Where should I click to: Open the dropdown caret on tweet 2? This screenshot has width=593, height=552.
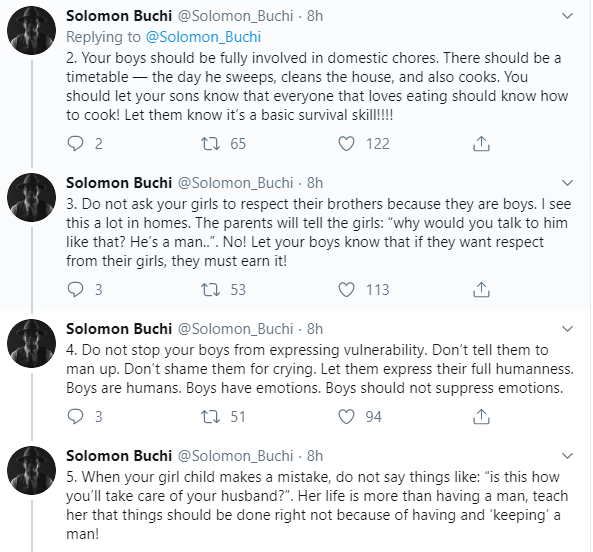567,16
